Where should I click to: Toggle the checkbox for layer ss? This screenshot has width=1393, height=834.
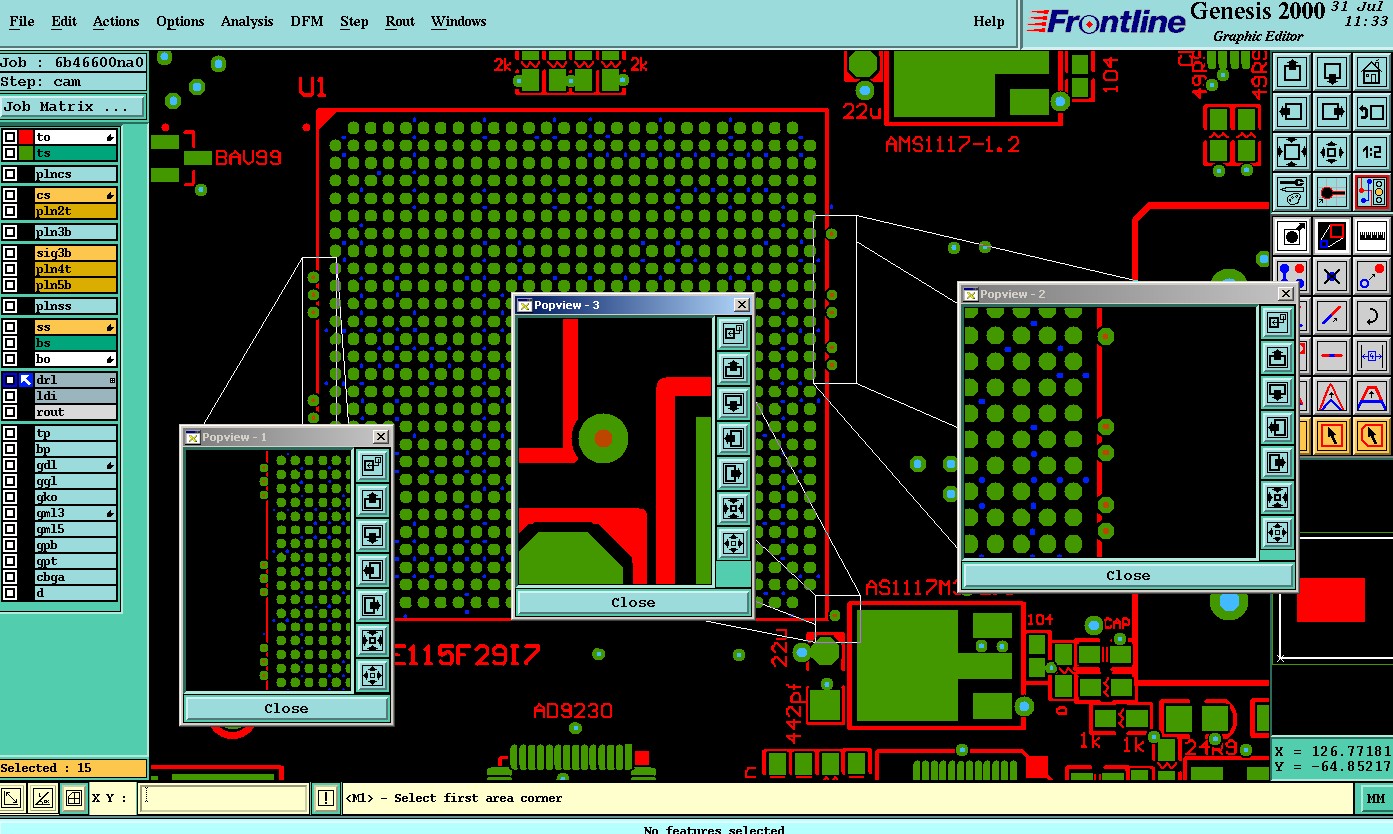(10, 327)
